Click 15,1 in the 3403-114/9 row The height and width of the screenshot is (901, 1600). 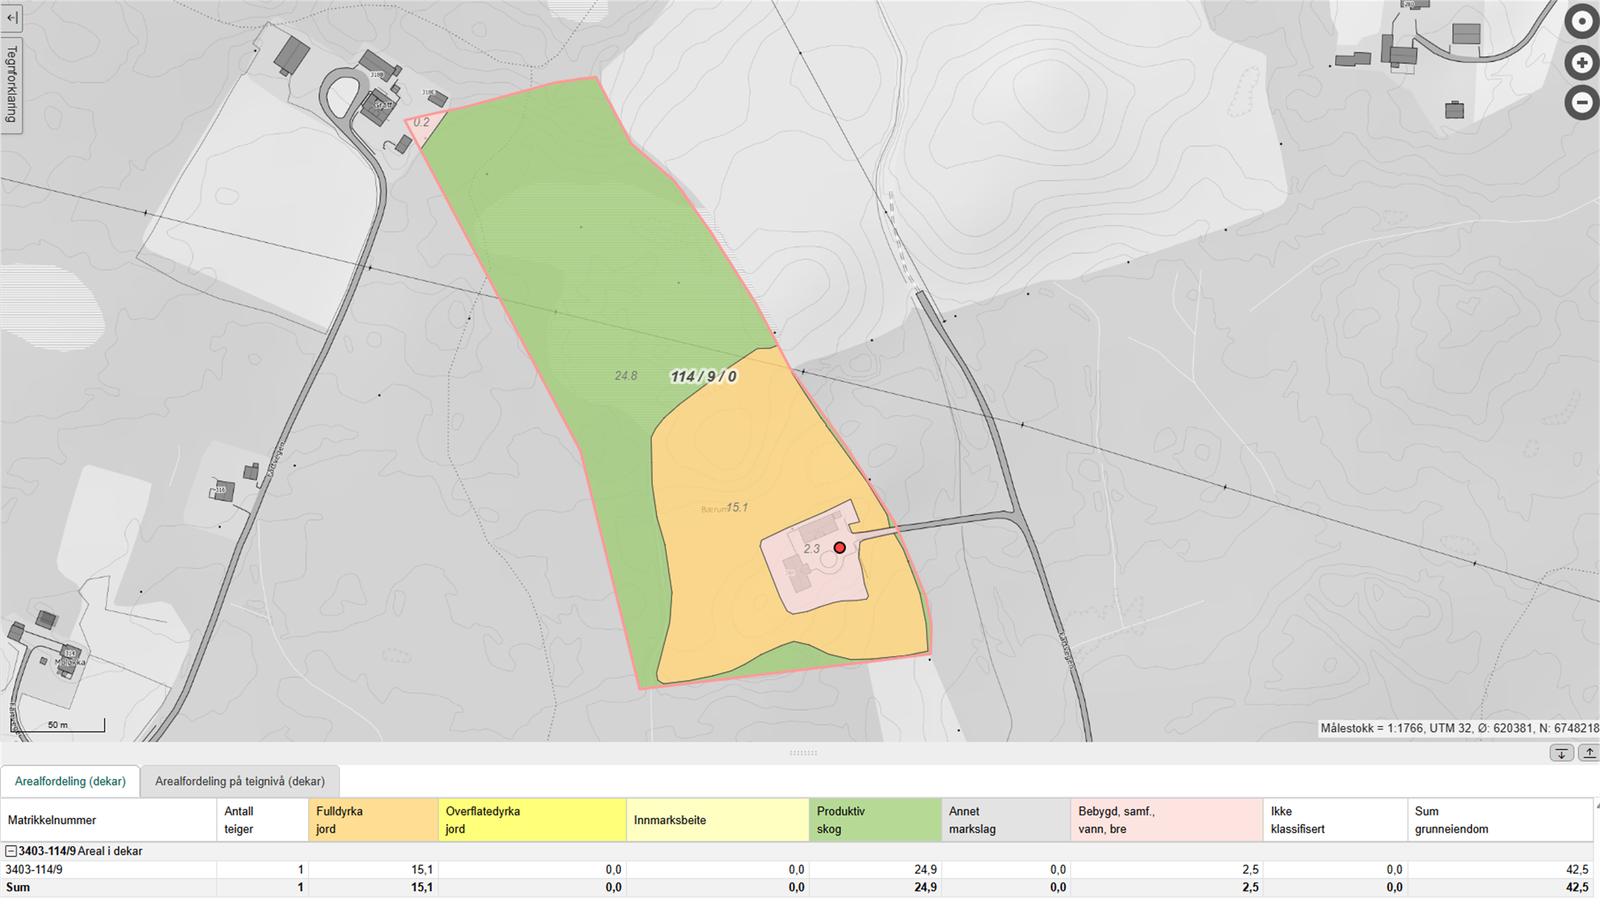pyautogui.click(x=422, y=870)
